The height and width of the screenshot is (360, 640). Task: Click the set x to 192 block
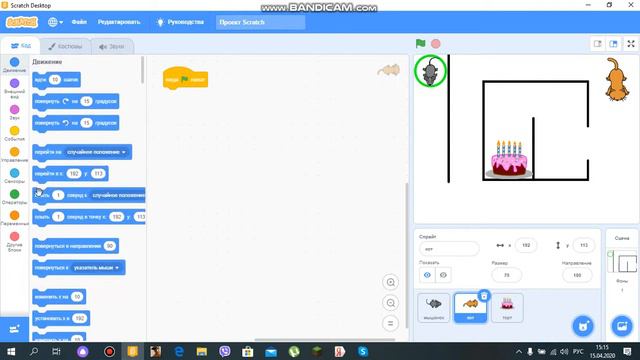pyautogui.click(x=61, y=318)
